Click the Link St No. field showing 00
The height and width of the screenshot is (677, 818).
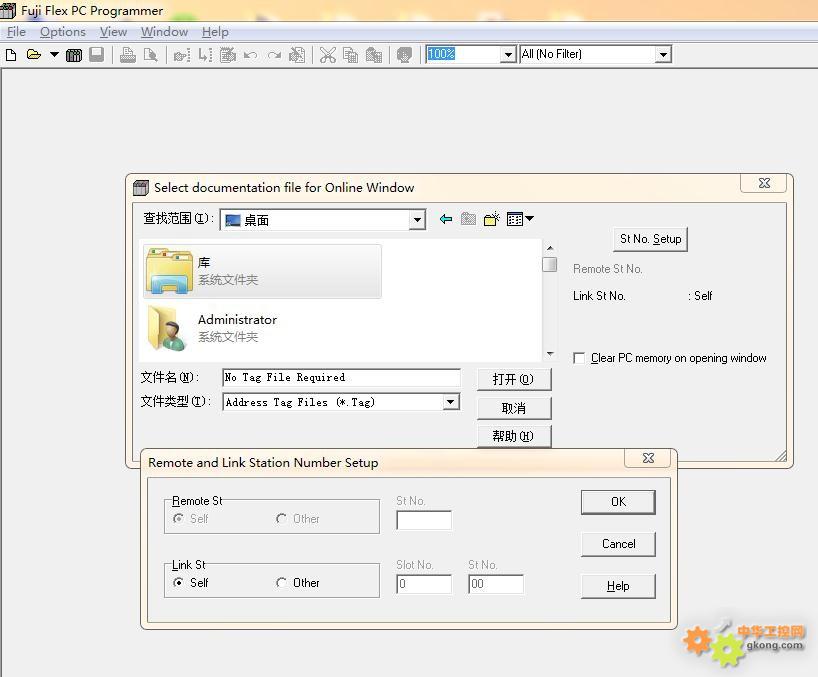(496, 584)
